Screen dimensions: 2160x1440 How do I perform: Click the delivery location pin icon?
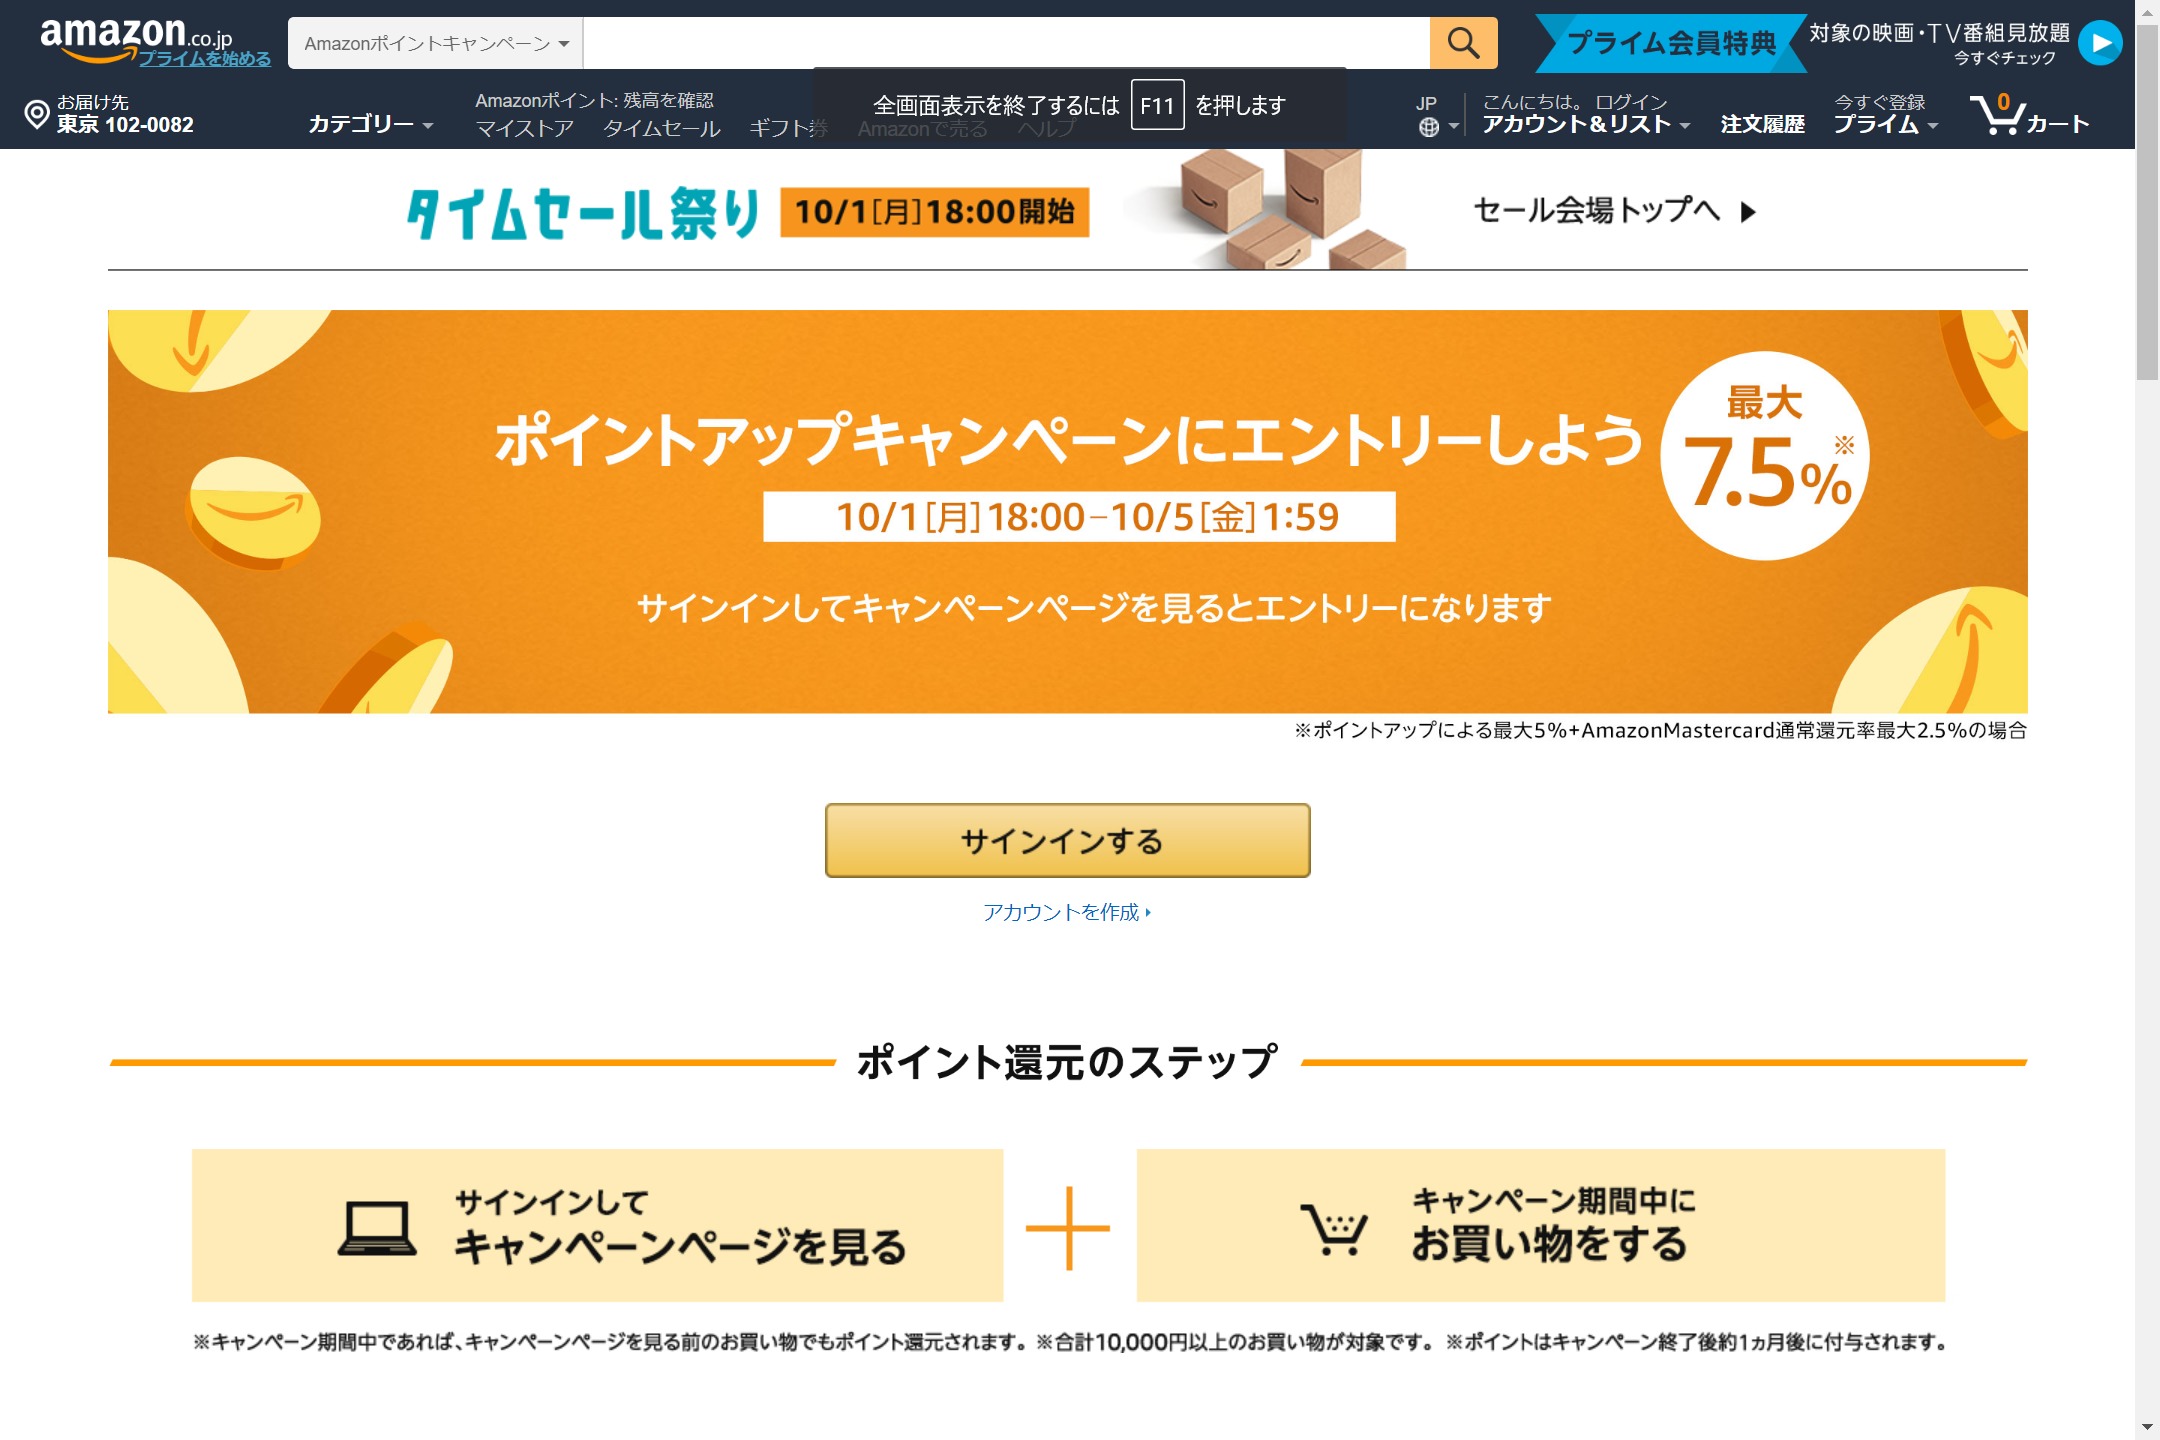coord(36,114)
